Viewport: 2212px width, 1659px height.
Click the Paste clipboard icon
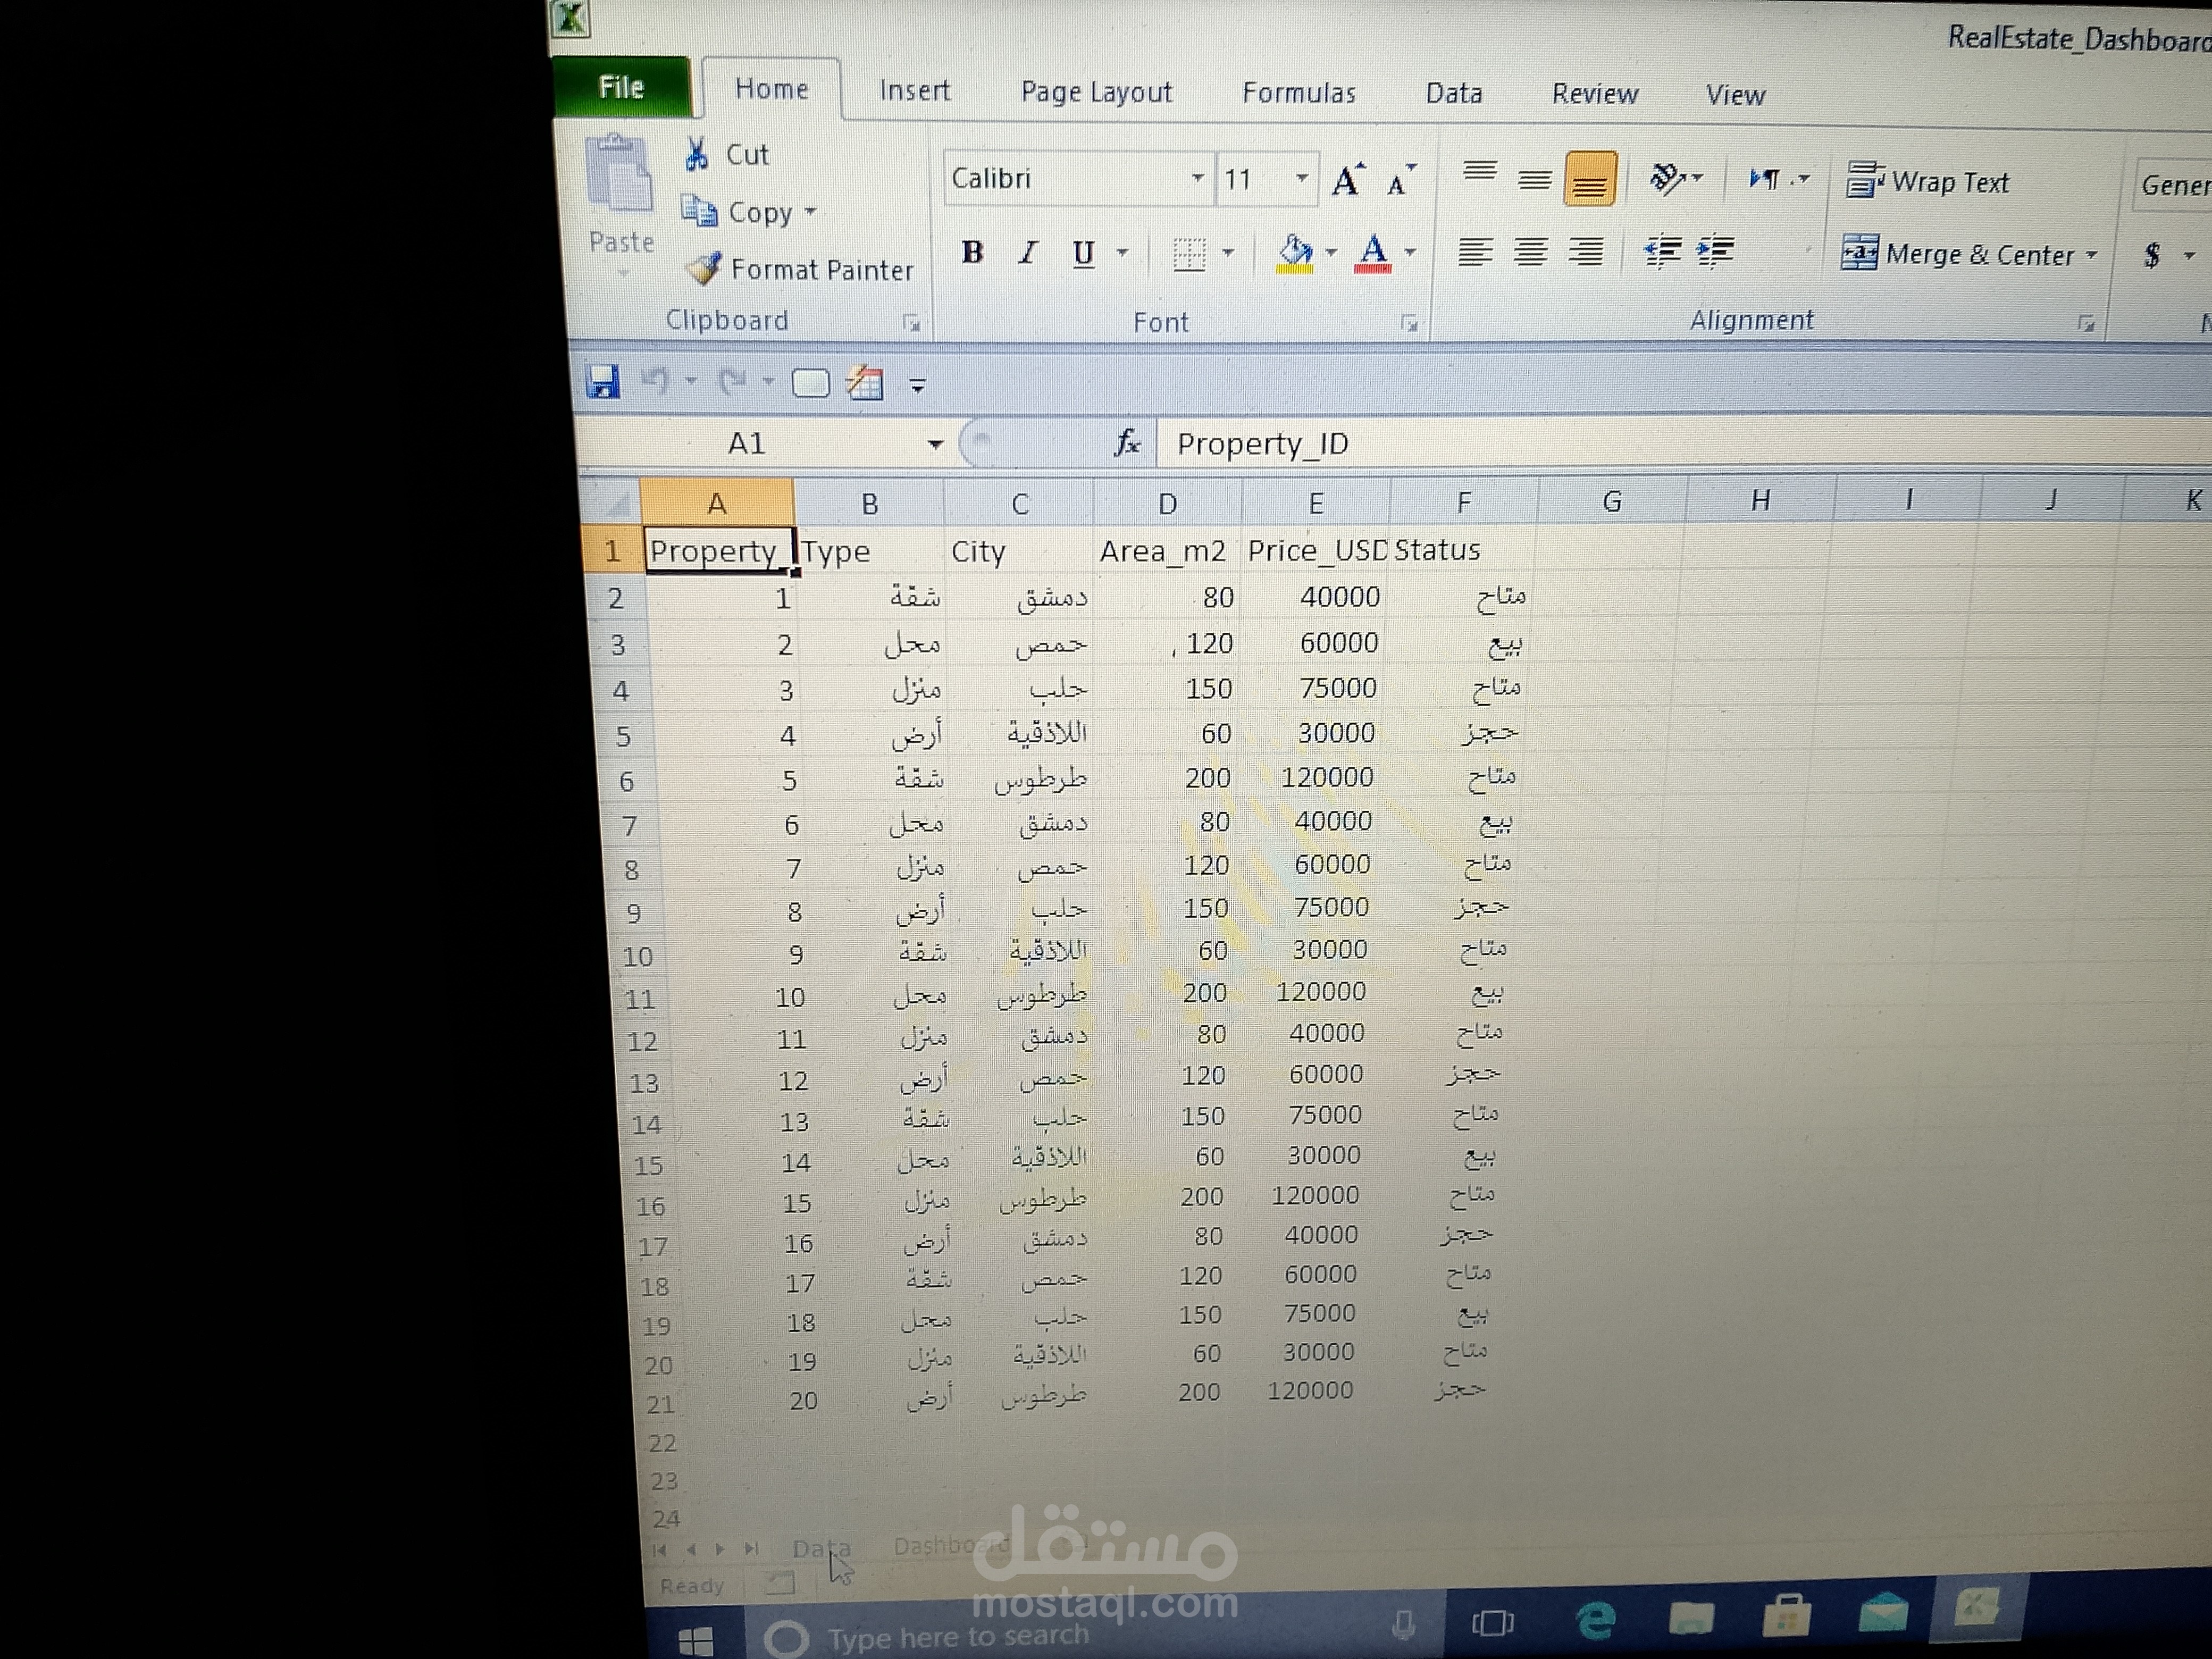(619, 174)
